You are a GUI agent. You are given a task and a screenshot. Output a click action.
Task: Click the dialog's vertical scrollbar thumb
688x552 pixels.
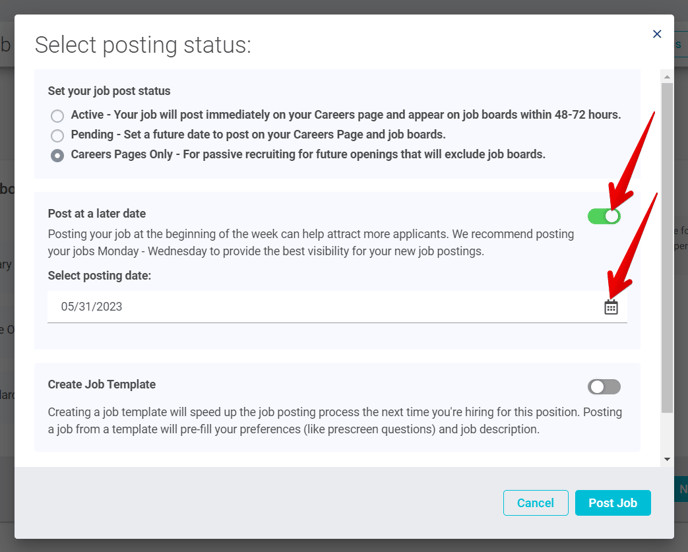[x=667, y=247]
